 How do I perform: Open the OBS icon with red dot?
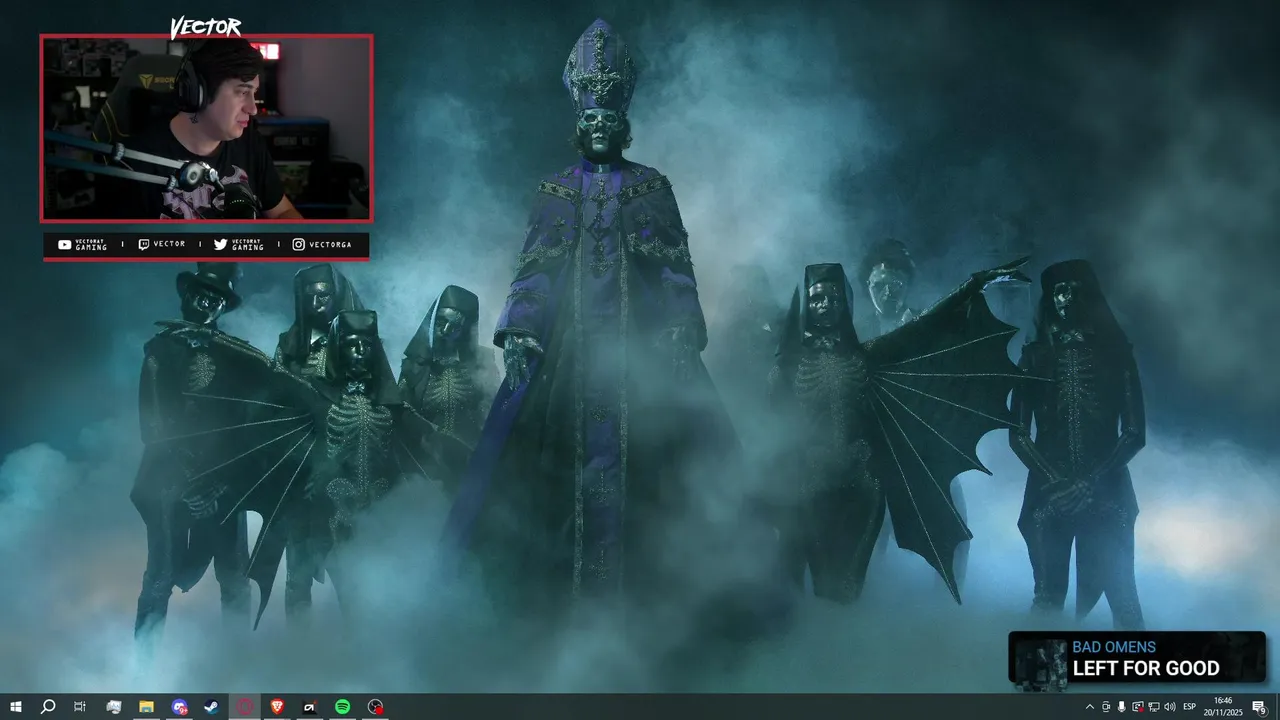(x=375, y=707)
